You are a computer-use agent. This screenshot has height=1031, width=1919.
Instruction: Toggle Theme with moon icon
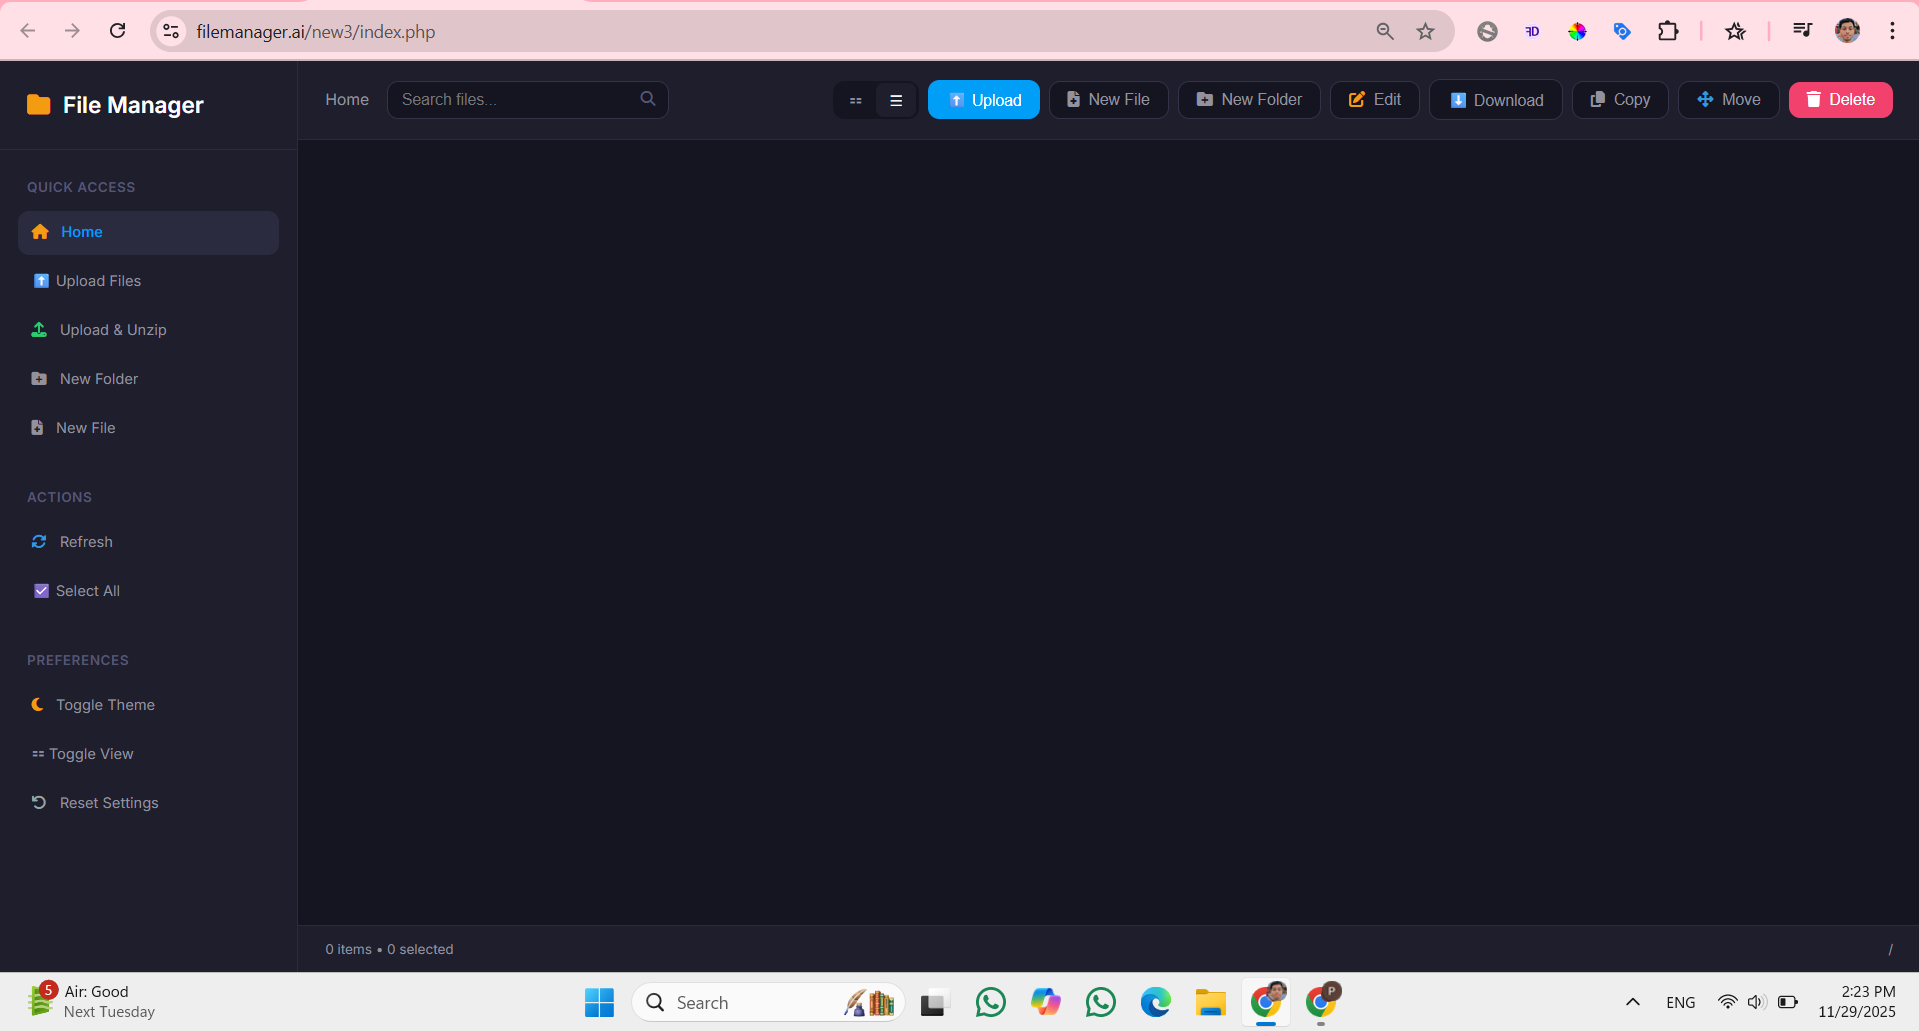coord(104,705)
